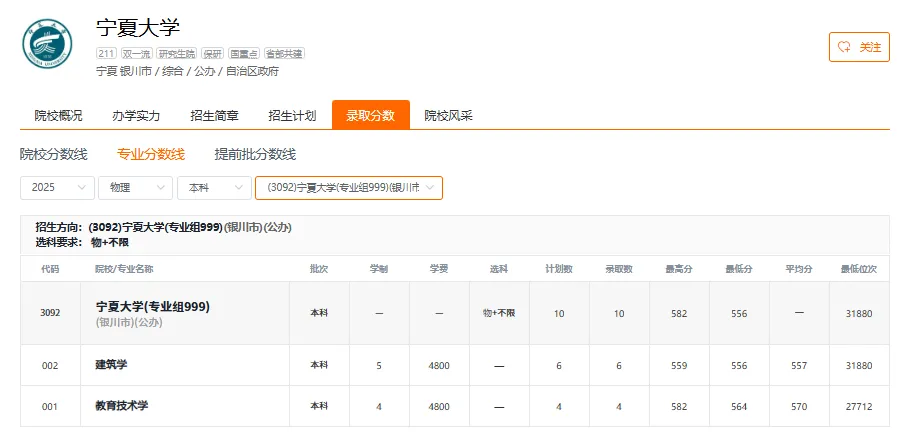Image resolution: width=924 pixels, height=438 pixels.
Task: Click the 保研 tag
Action: pyautogui.click(x=213, y=54)
